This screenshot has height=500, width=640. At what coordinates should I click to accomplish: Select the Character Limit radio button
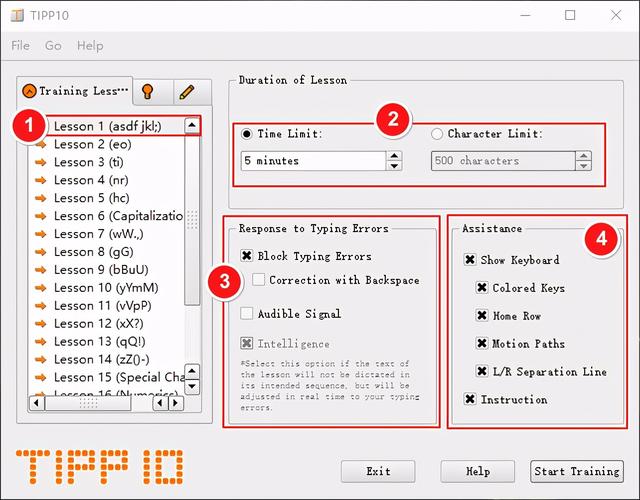click(437, 134)
